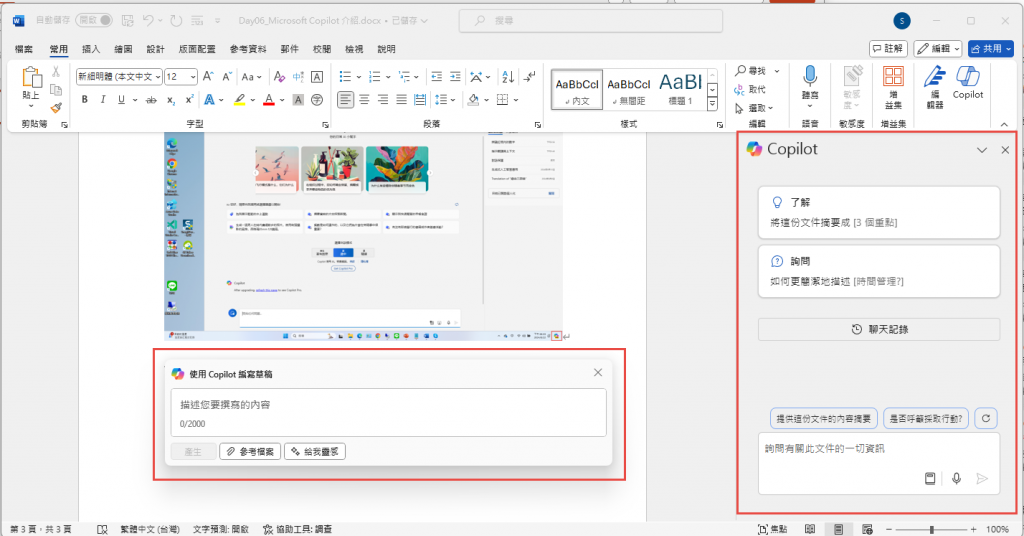Click 取代 replace button

750,89
